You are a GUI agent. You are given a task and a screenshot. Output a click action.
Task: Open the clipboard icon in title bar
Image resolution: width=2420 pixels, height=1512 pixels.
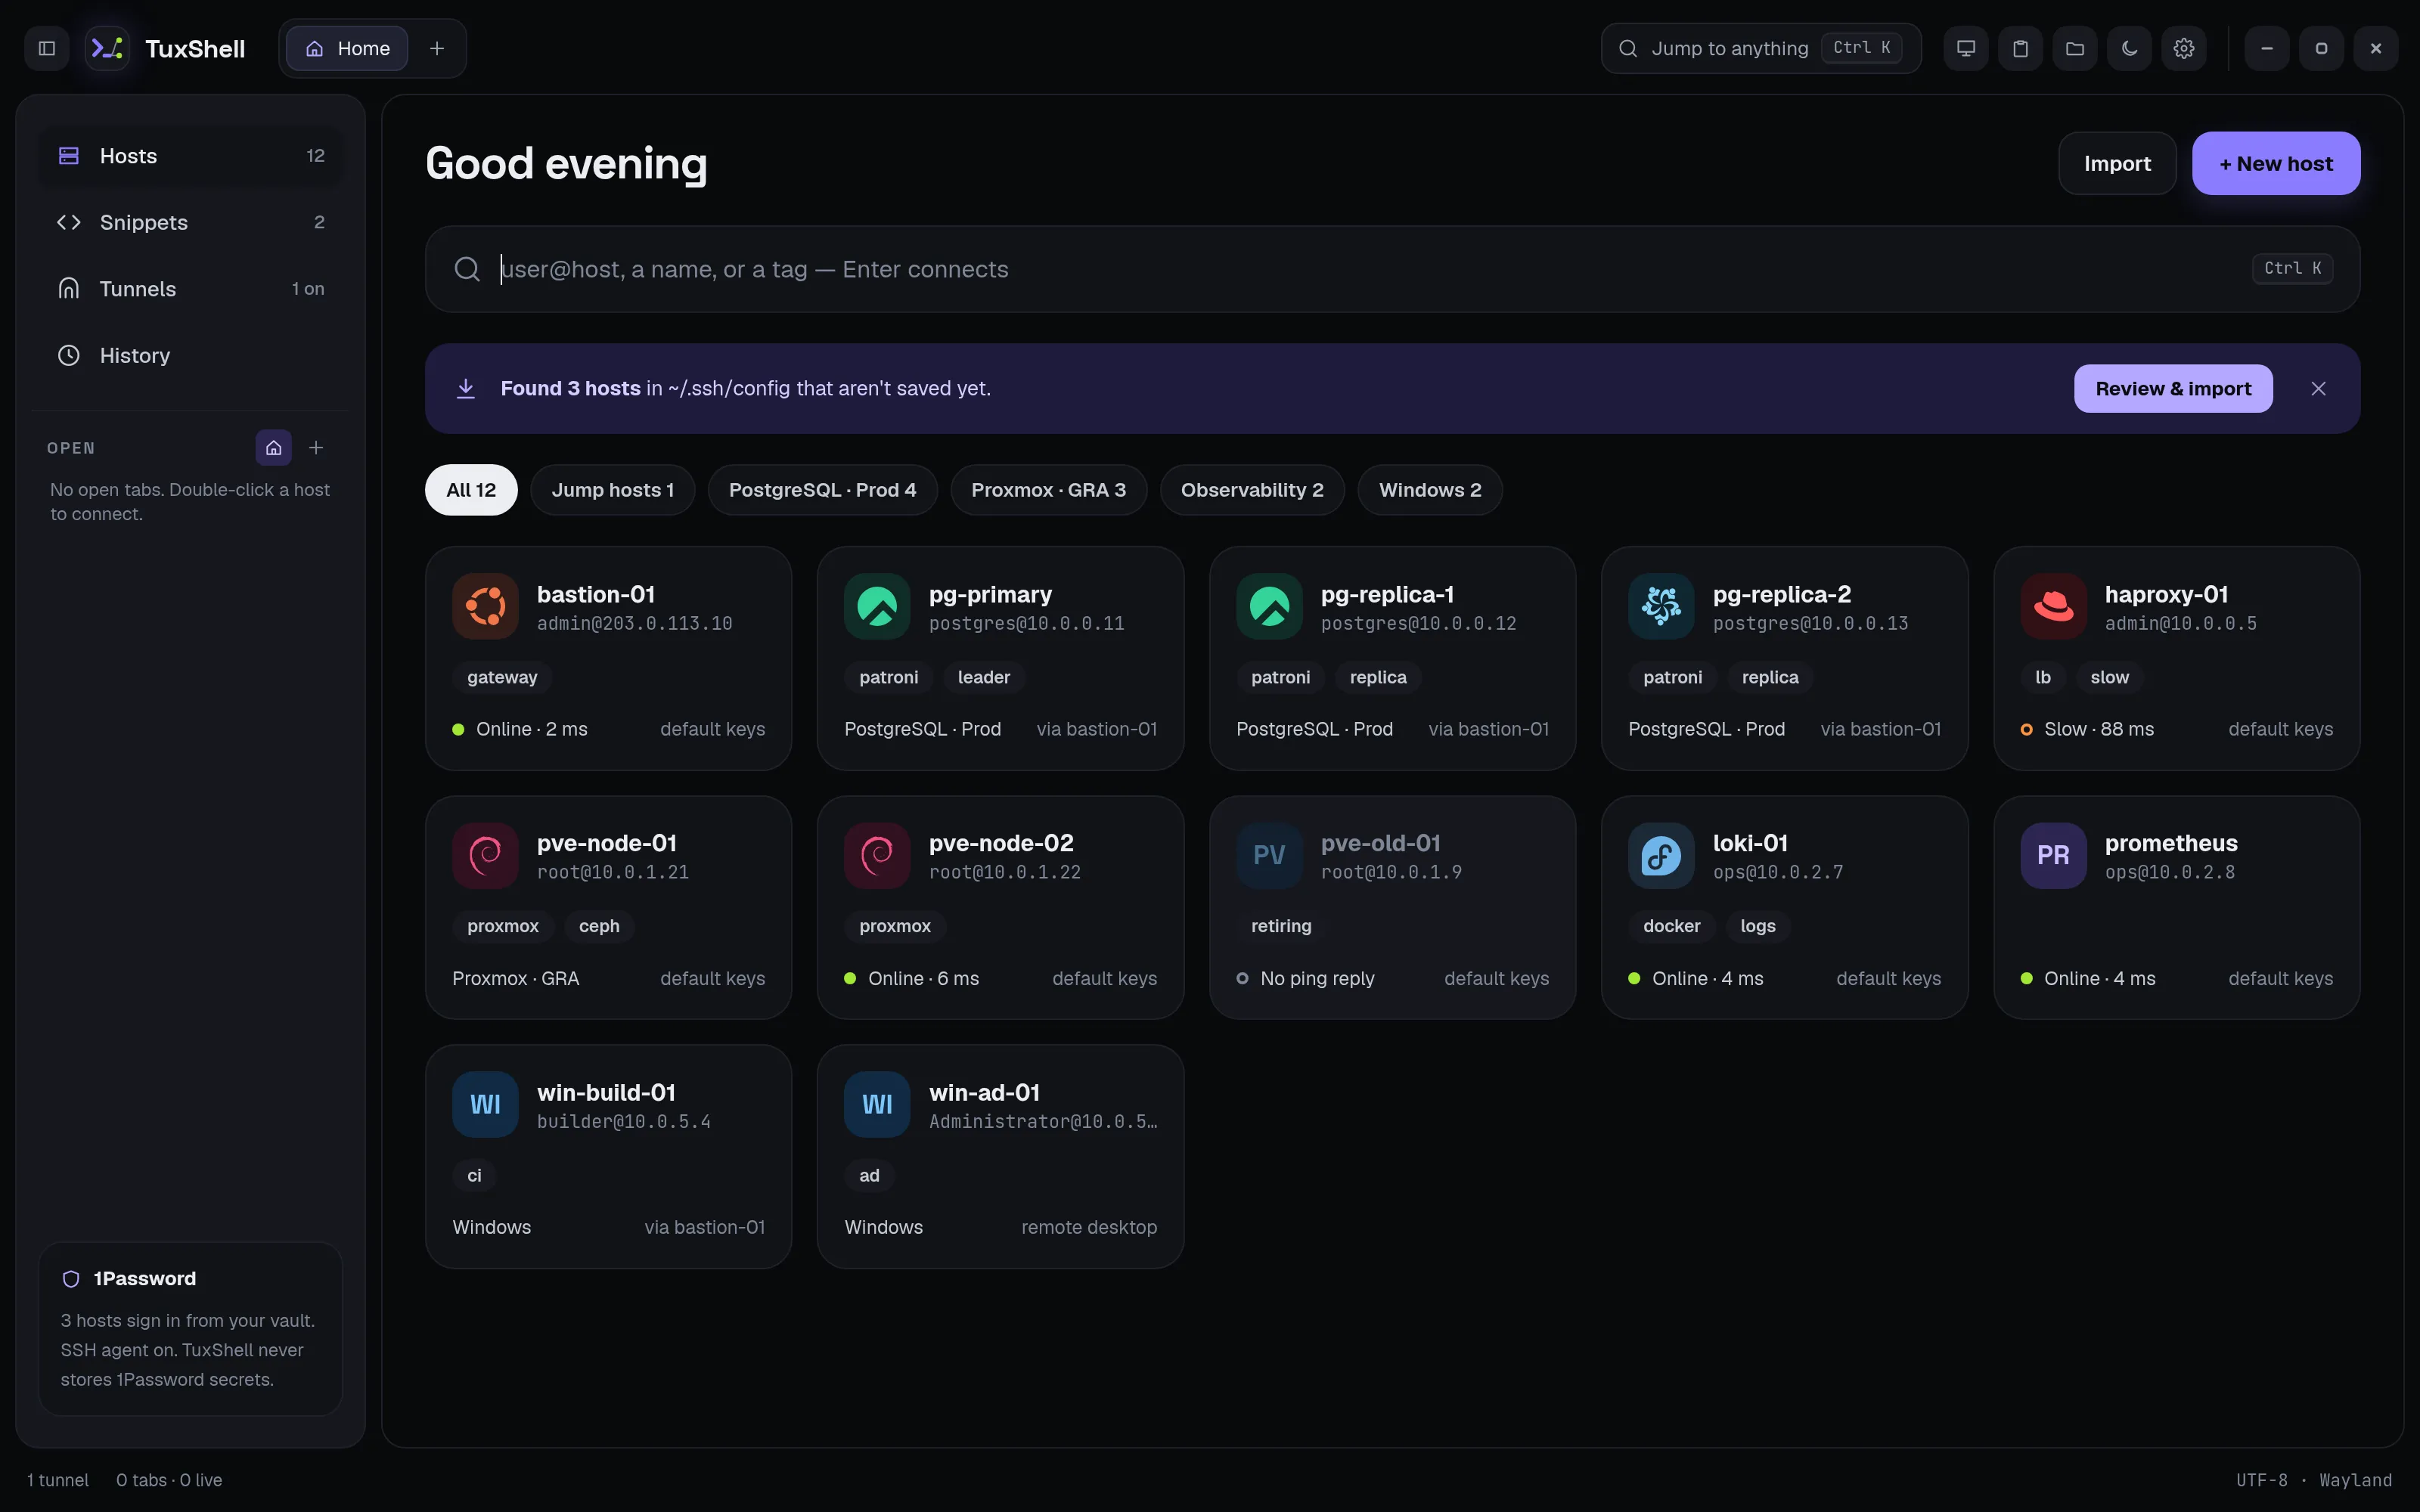[x=2020, y=48]
